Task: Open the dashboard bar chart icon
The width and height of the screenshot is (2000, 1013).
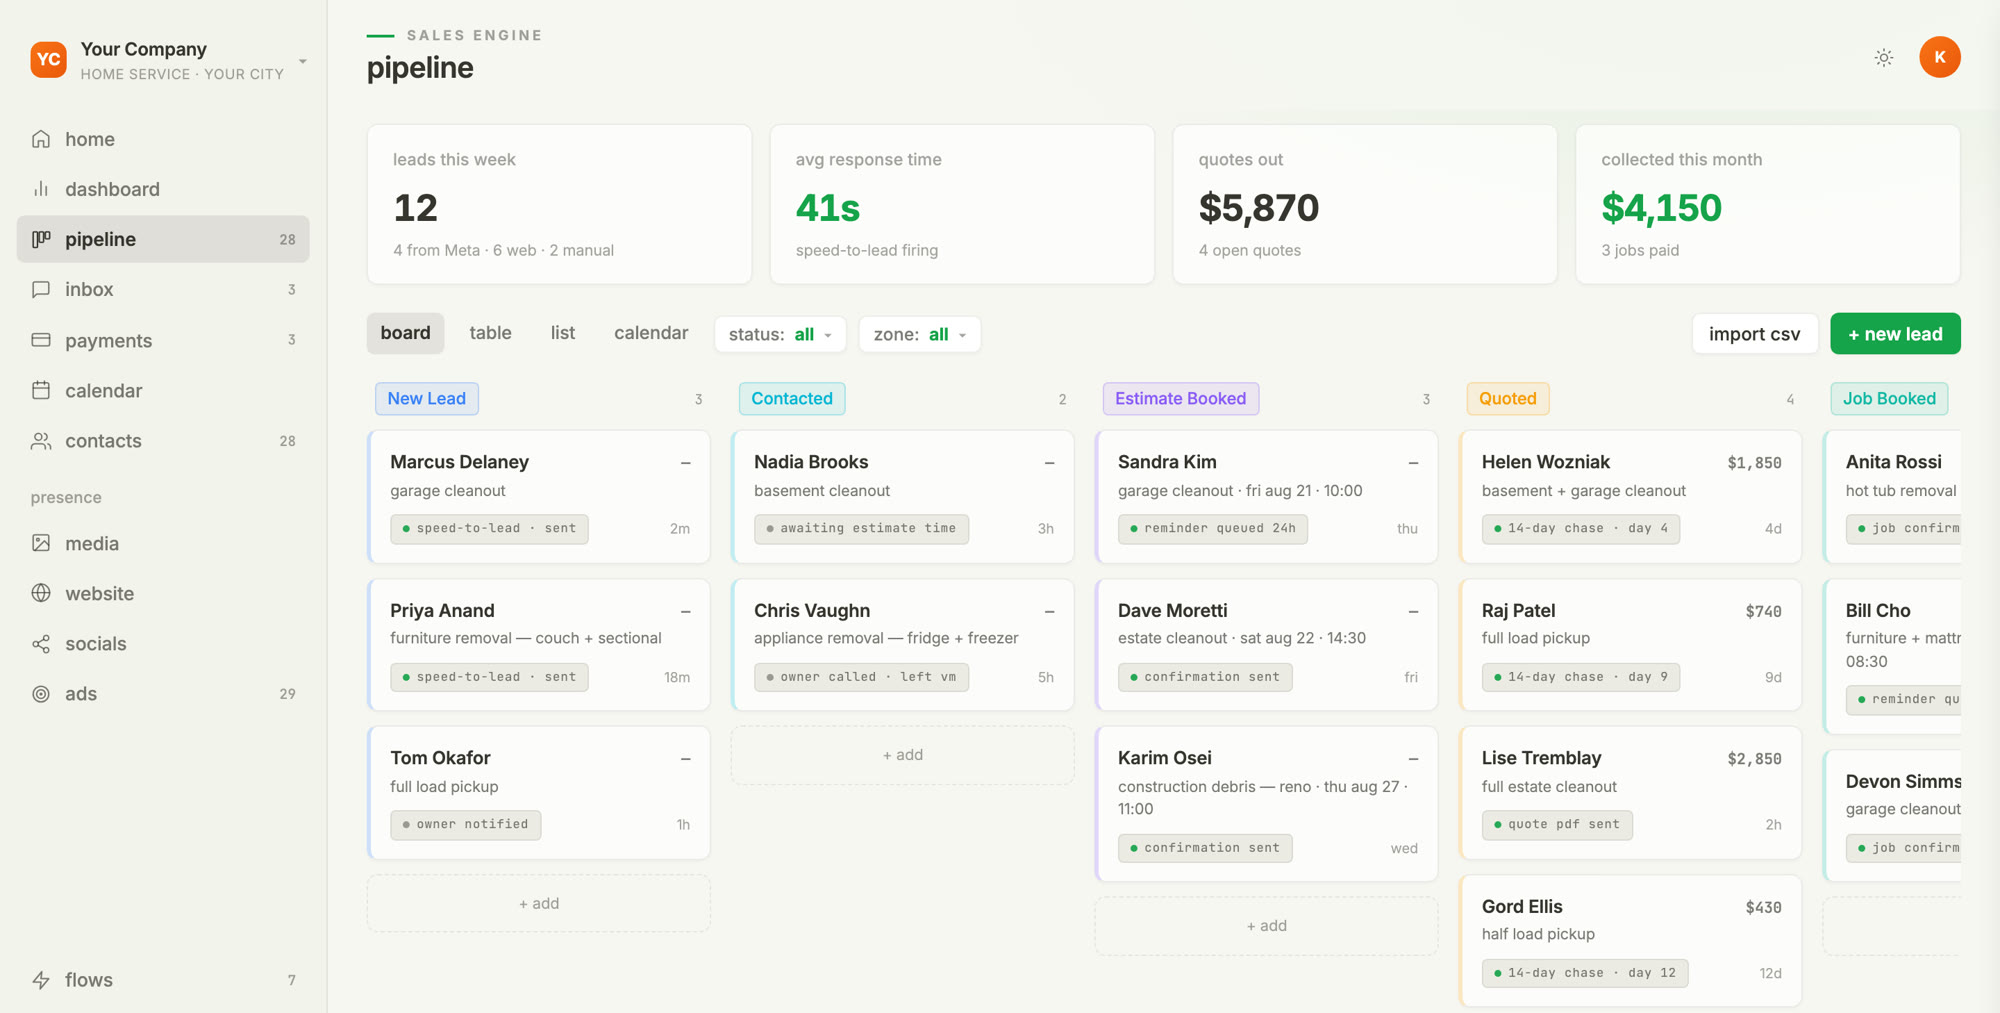Action: click(x=41, y=189)
